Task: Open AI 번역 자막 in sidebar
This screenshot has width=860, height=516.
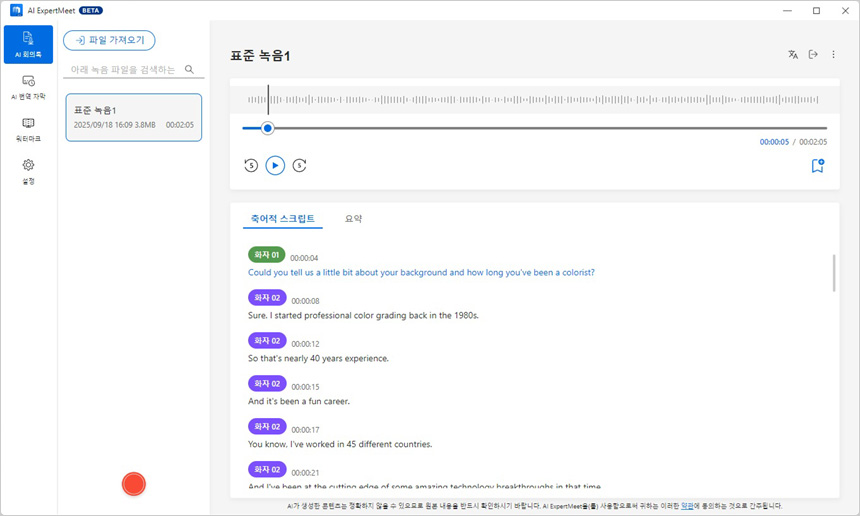Action: (28, 86)
